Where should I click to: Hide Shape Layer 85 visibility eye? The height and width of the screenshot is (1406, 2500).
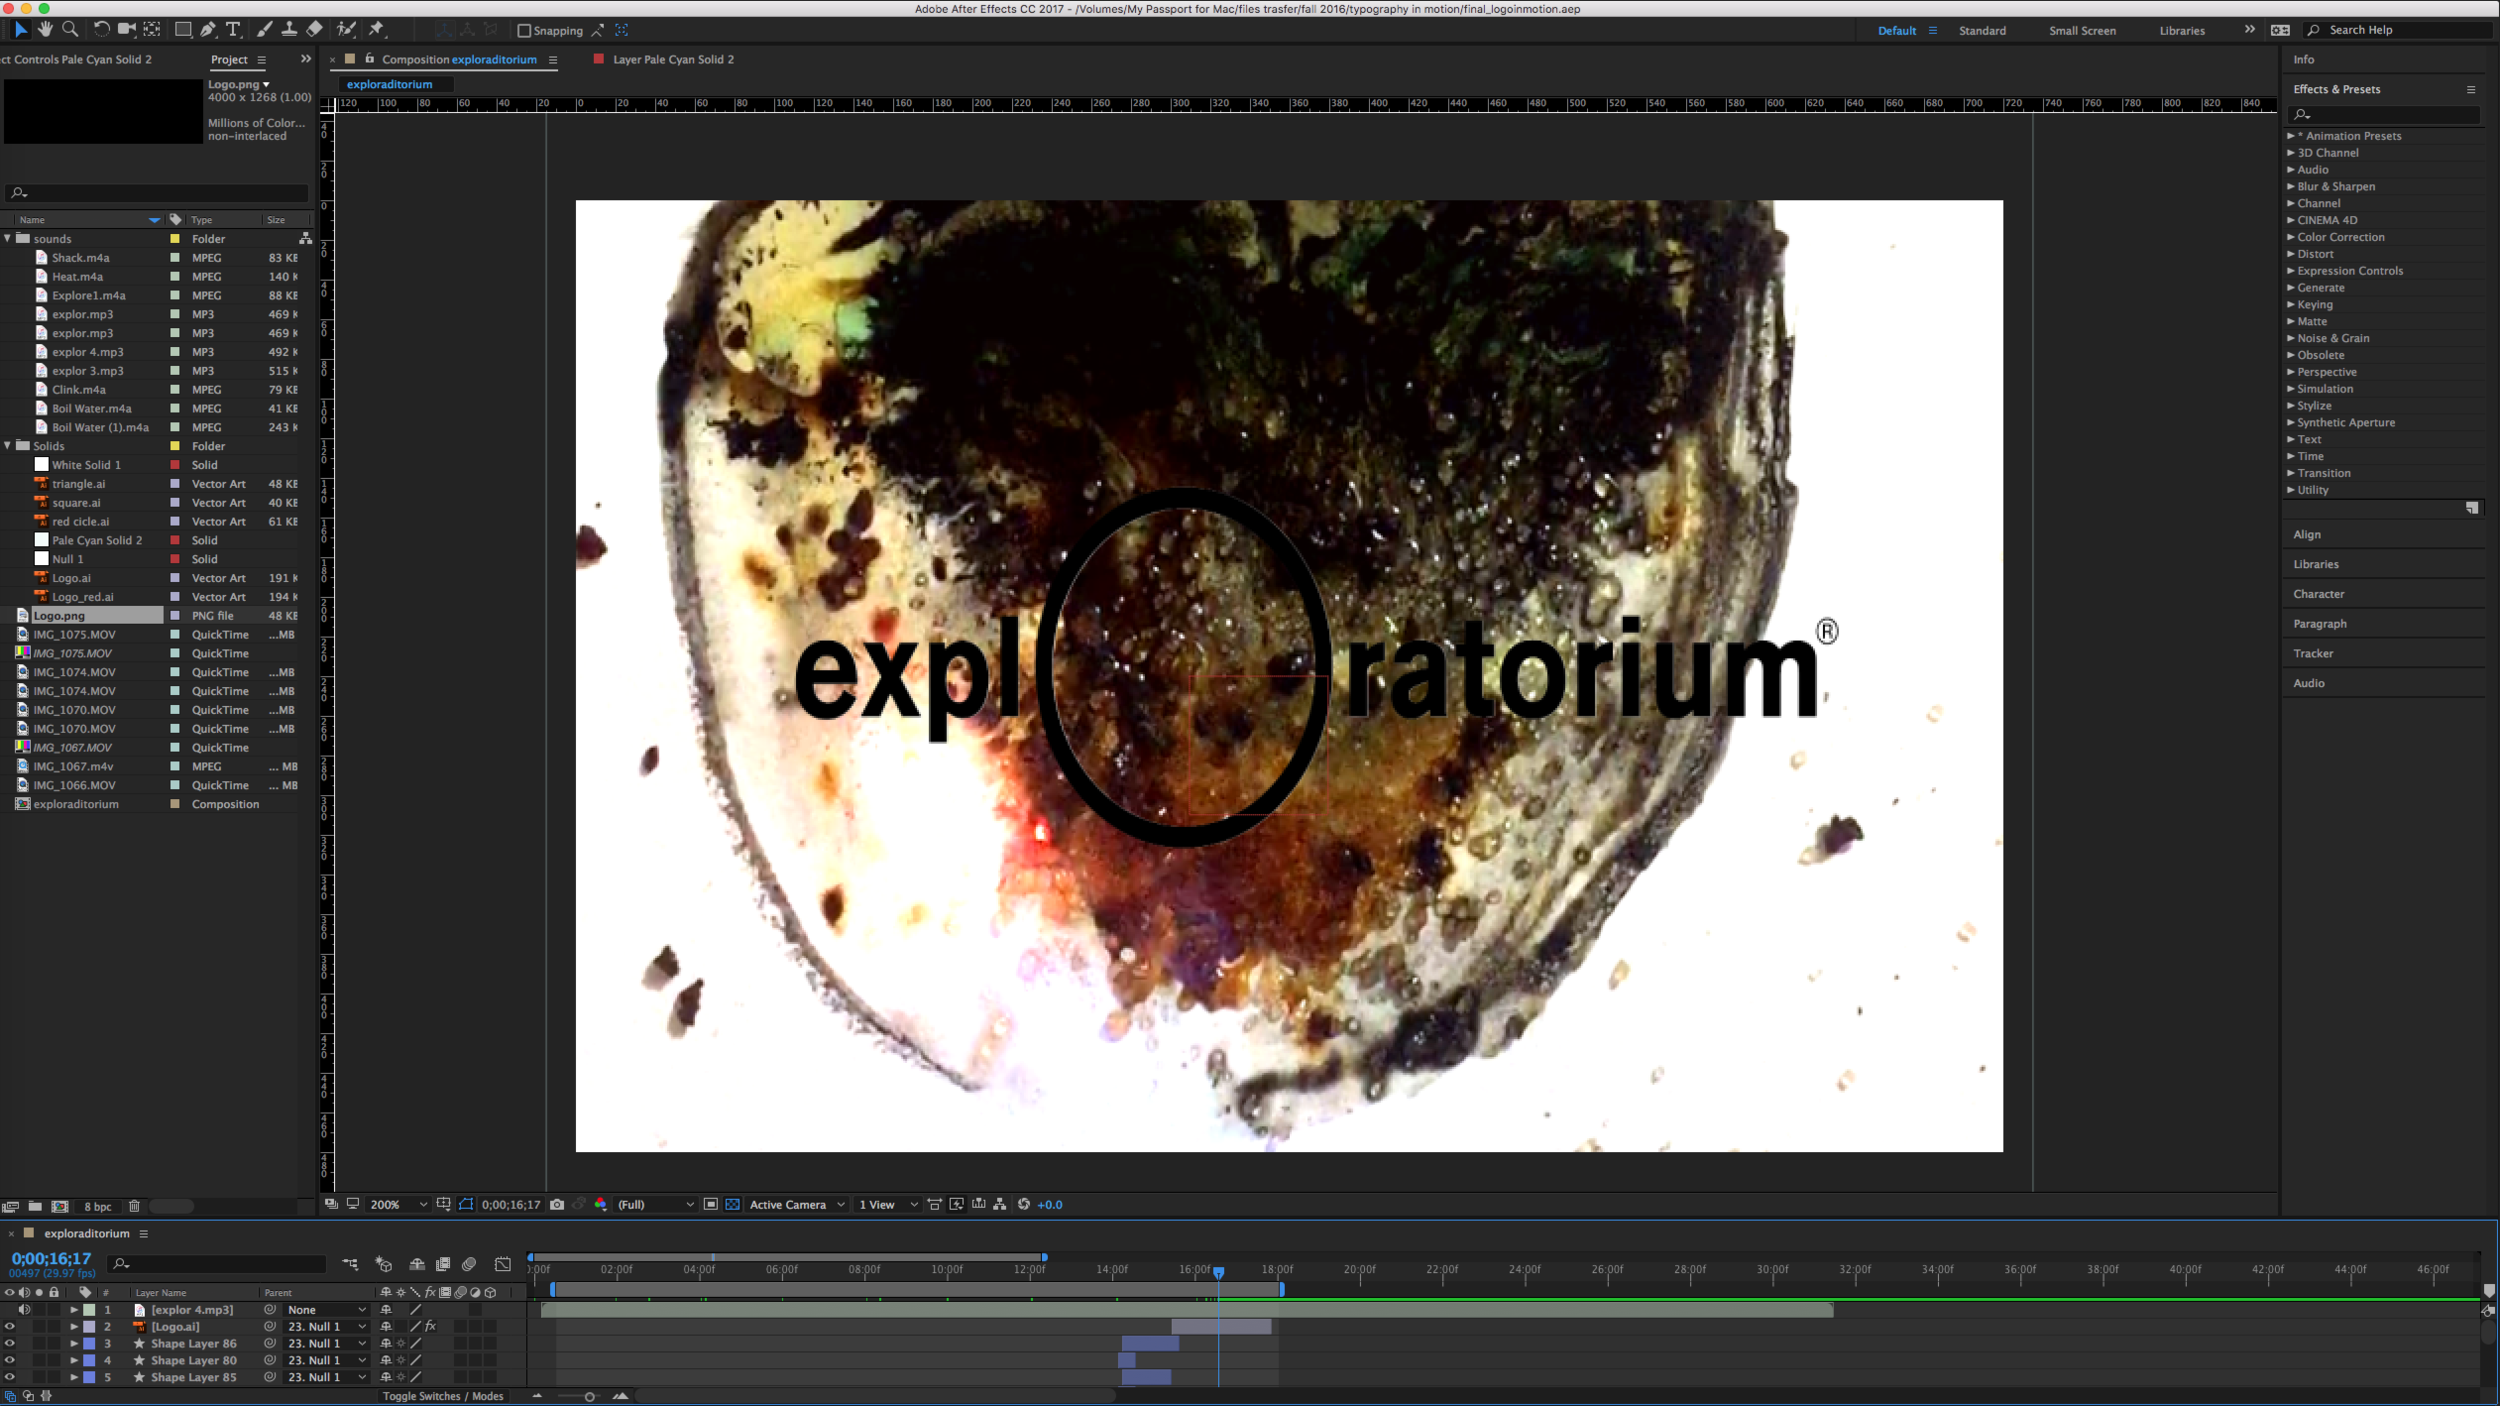(10, 1377)
